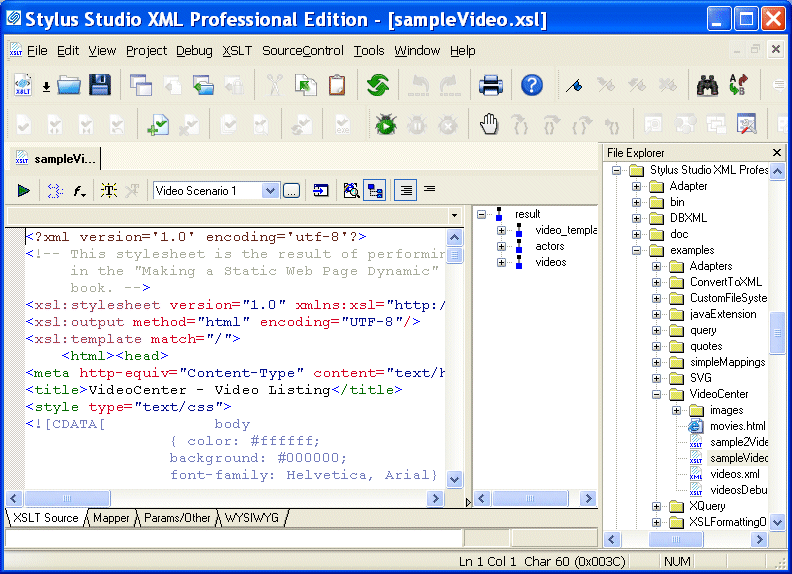Switch to the WYSIWYG tab
The width and height of the screenshot is (792, 574).
coord(252,518)
